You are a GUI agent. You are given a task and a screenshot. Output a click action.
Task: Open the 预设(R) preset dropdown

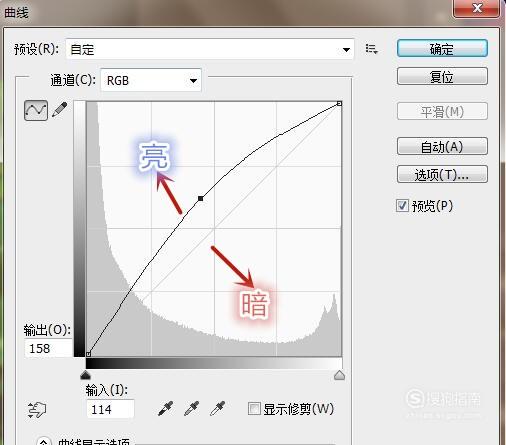pos(210,49)
